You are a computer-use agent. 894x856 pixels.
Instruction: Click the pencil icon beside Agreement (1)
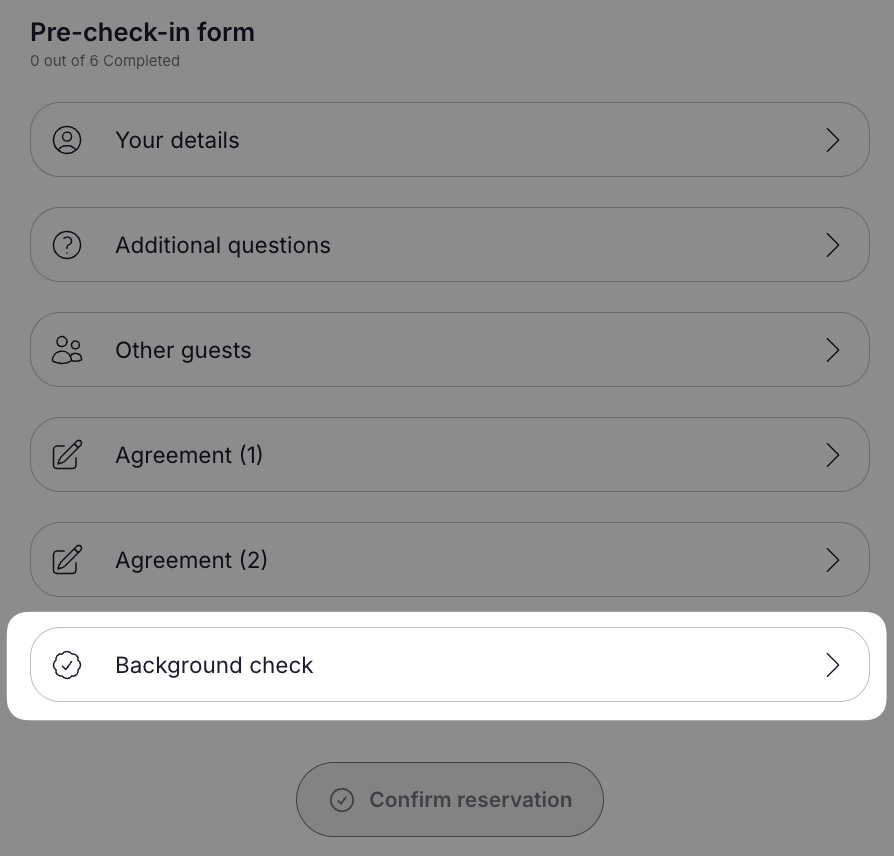click(66, 455)
